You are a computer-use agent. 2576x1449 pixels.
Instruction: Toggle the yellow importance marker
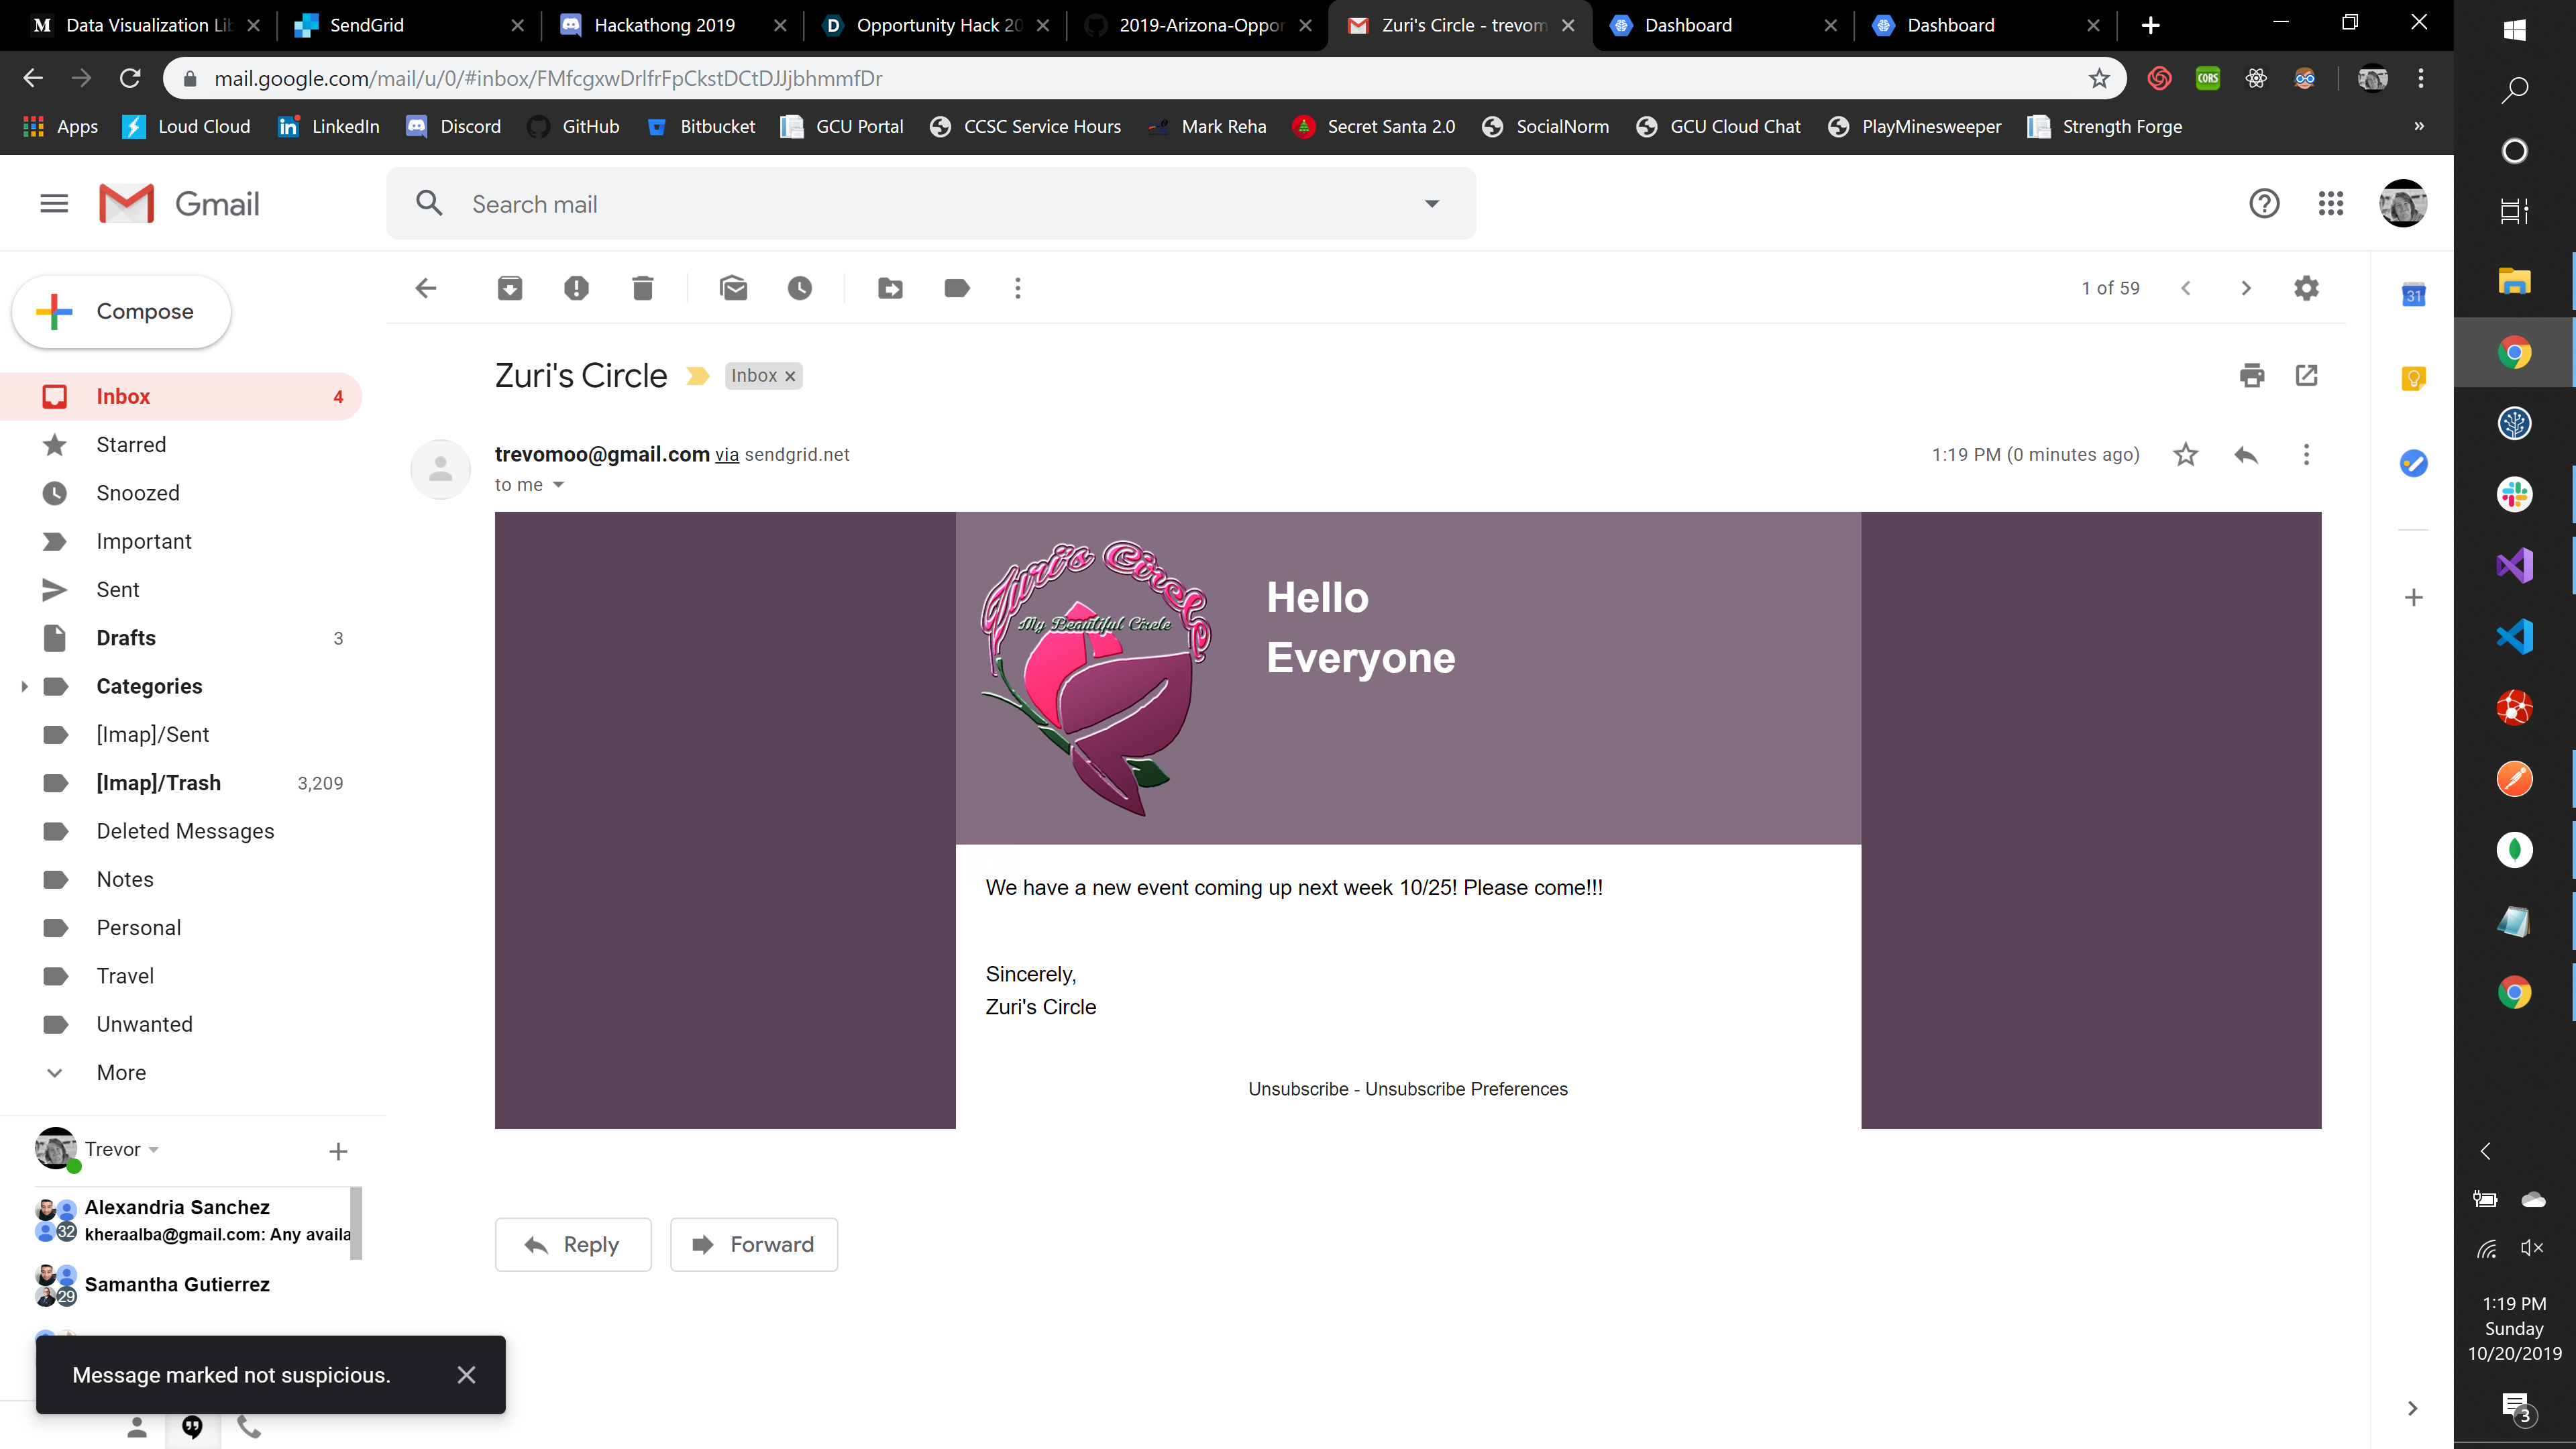(x=697, y=376)
